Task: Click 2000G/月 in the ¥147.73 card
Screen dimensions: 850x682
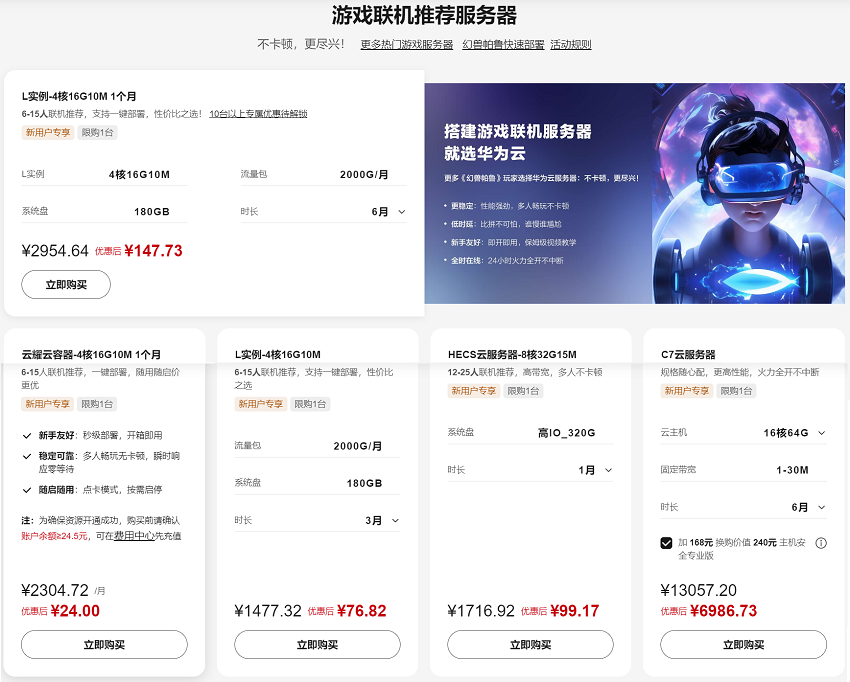Action: (x=364, y=175)
